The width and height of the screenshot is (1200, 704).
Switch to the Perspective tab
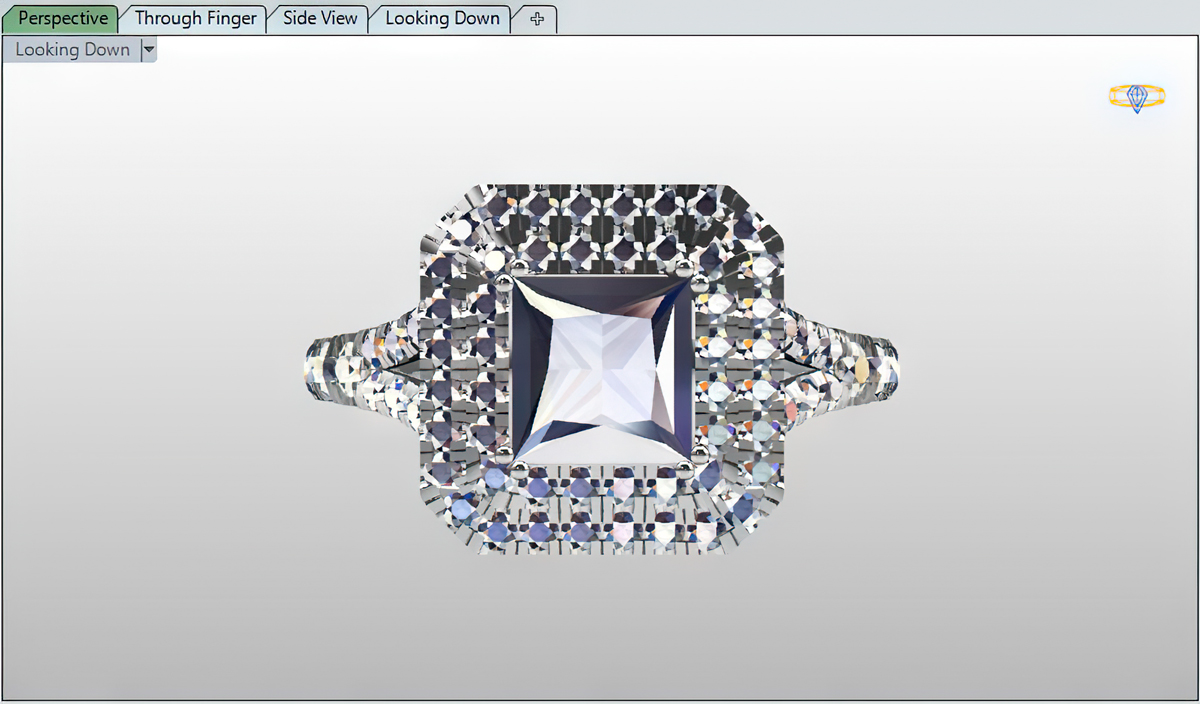tap(62, 19)
